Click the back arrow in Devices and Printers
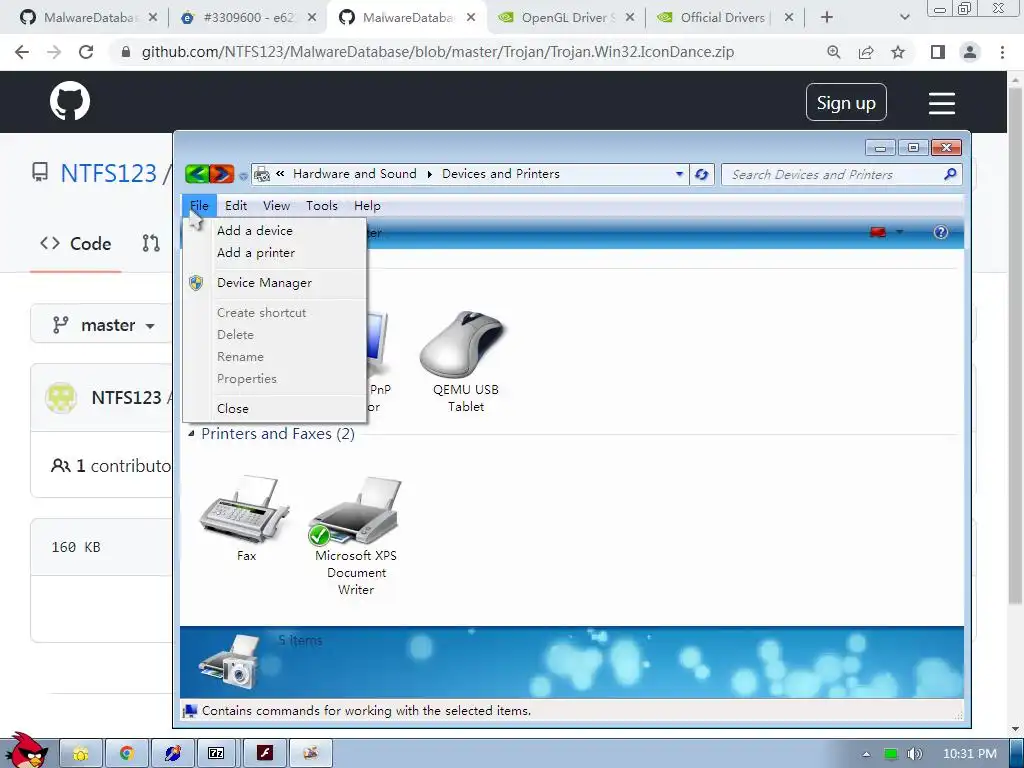 [x=197, y=174]
